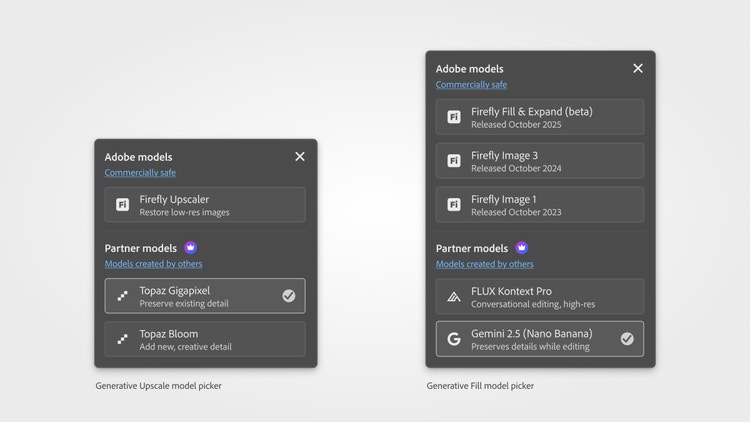The width and height of the screenshot is (750, 422).
Task: Open Models created by others in Fill picker
Action: point(485,264)
